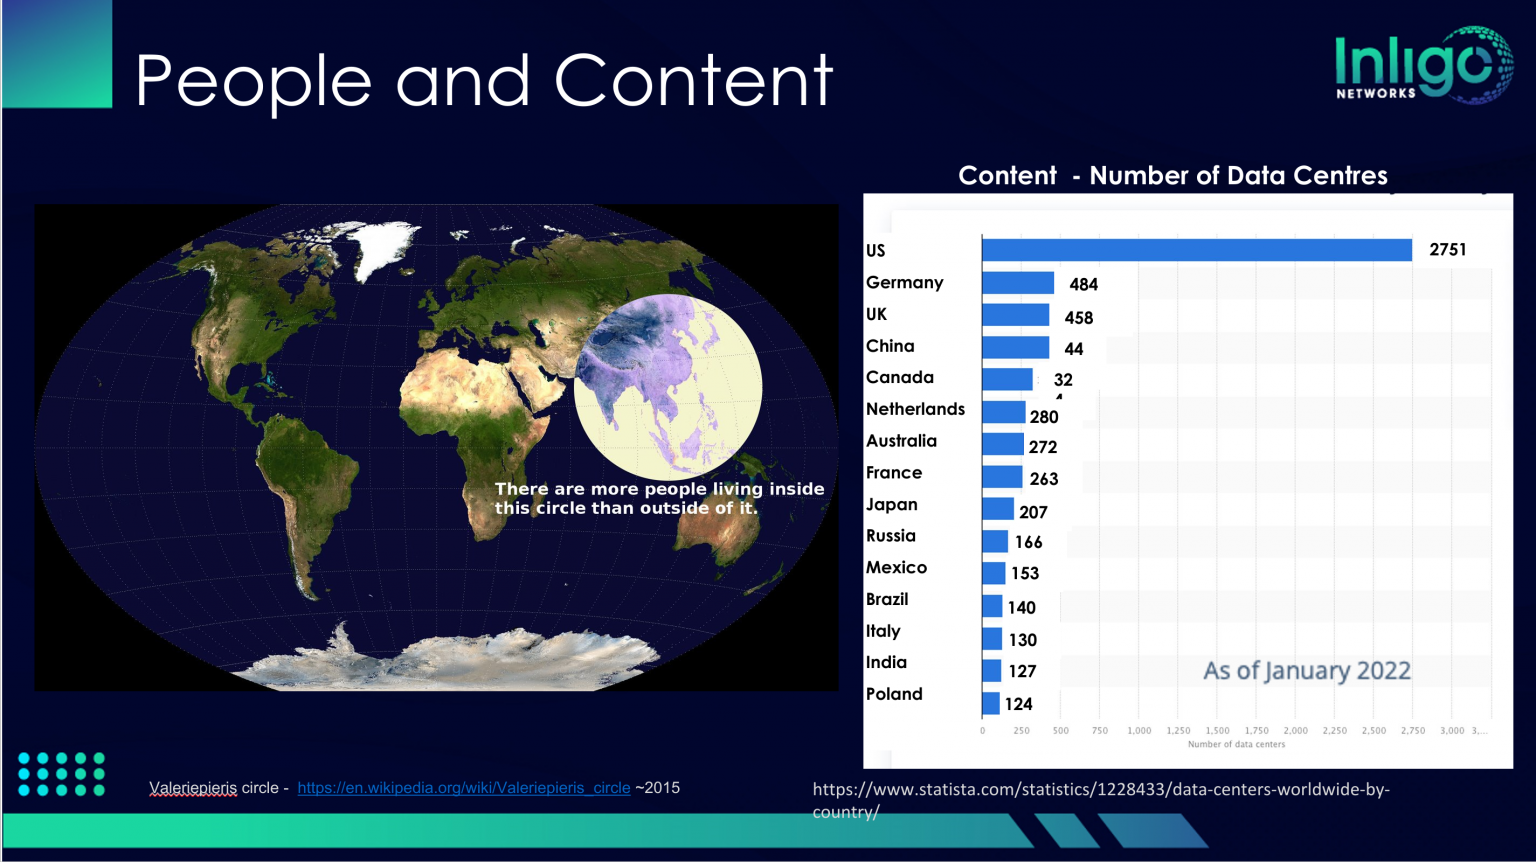The height and width of the screenshot is (862, 1536).
Task: Click the US bar in the chart
Action: pyautogui.click(x=1196, y=250)
